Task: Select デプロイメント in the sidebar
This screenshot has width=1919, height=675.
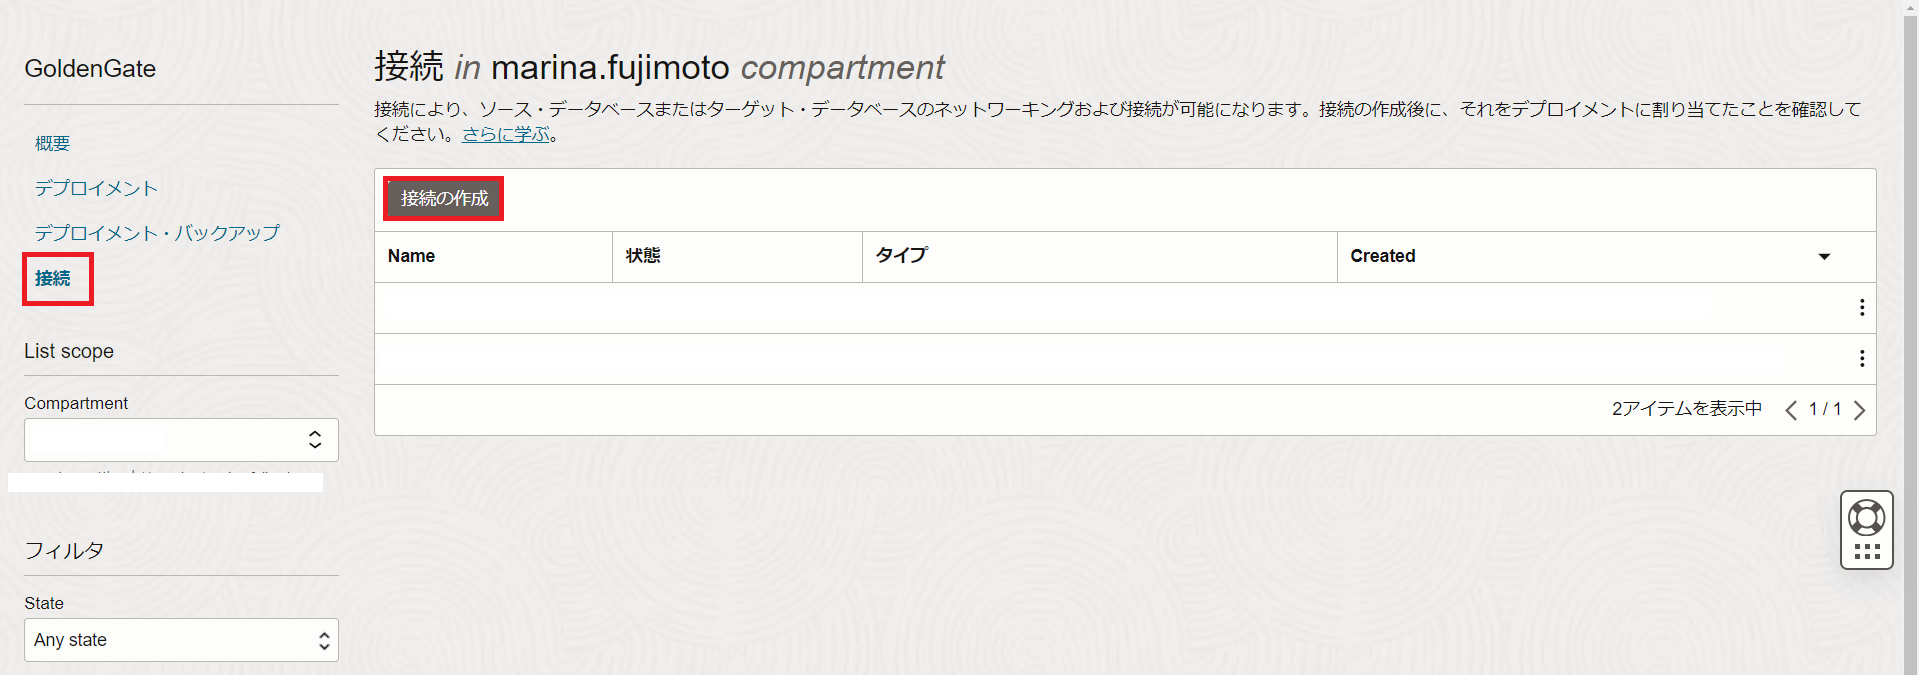Action: 96,188
